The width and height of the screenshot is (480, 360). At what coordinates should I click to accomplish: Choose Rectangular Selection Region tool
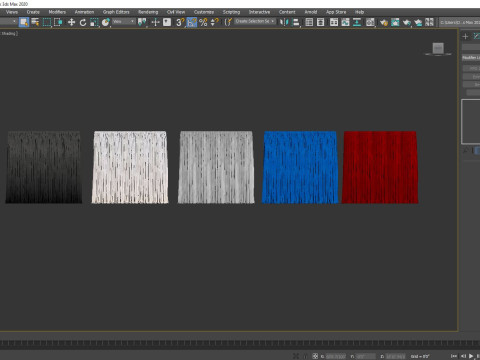pyautogui.click(x=47, y=22)
